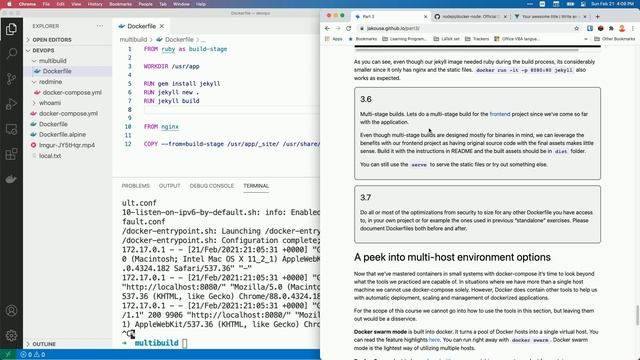Open the Manage gear icon
The height and width of the screenshot is (360, 640).
coord(11,336)
